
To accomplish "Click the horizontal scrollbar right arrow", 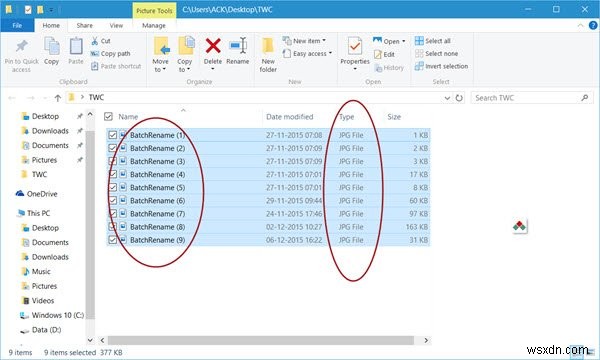I will point(426,340).
